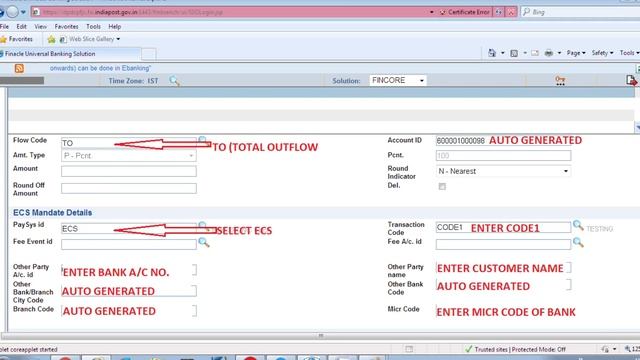Click Trusted sites Protected Mode status
Viewport: 640px width, 360px height.
click(x=516, y=349)
